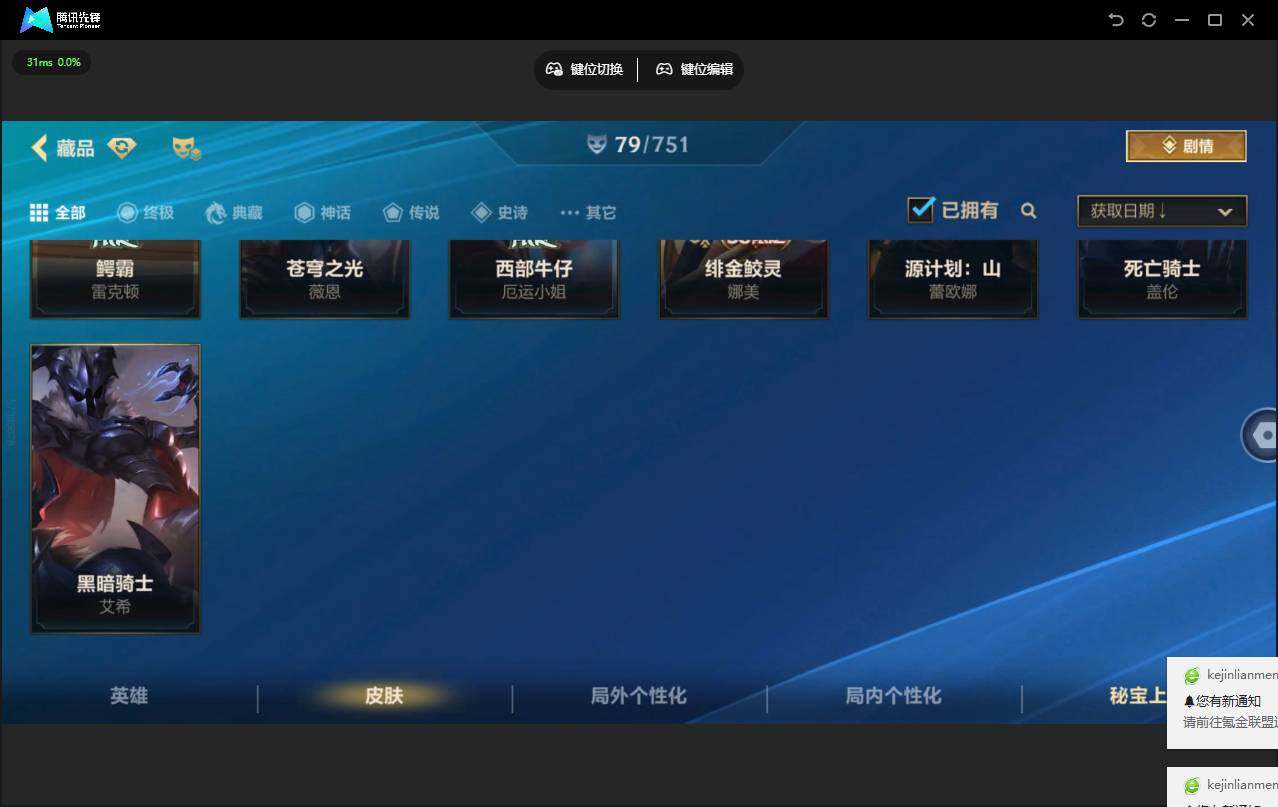Open the 您有新通知 notification popup
The width and height of the screenshot is (1278, 807).
1222,702
